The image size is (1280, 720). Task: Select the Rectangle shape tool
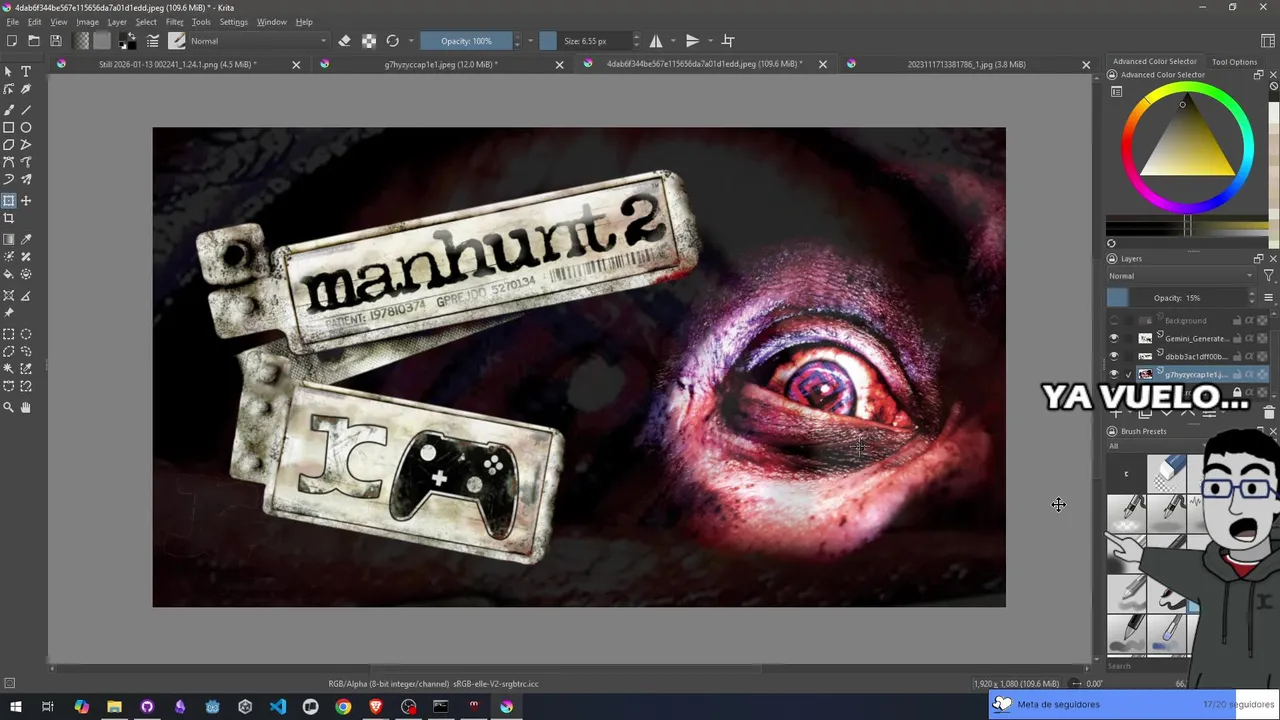[9, 128]
